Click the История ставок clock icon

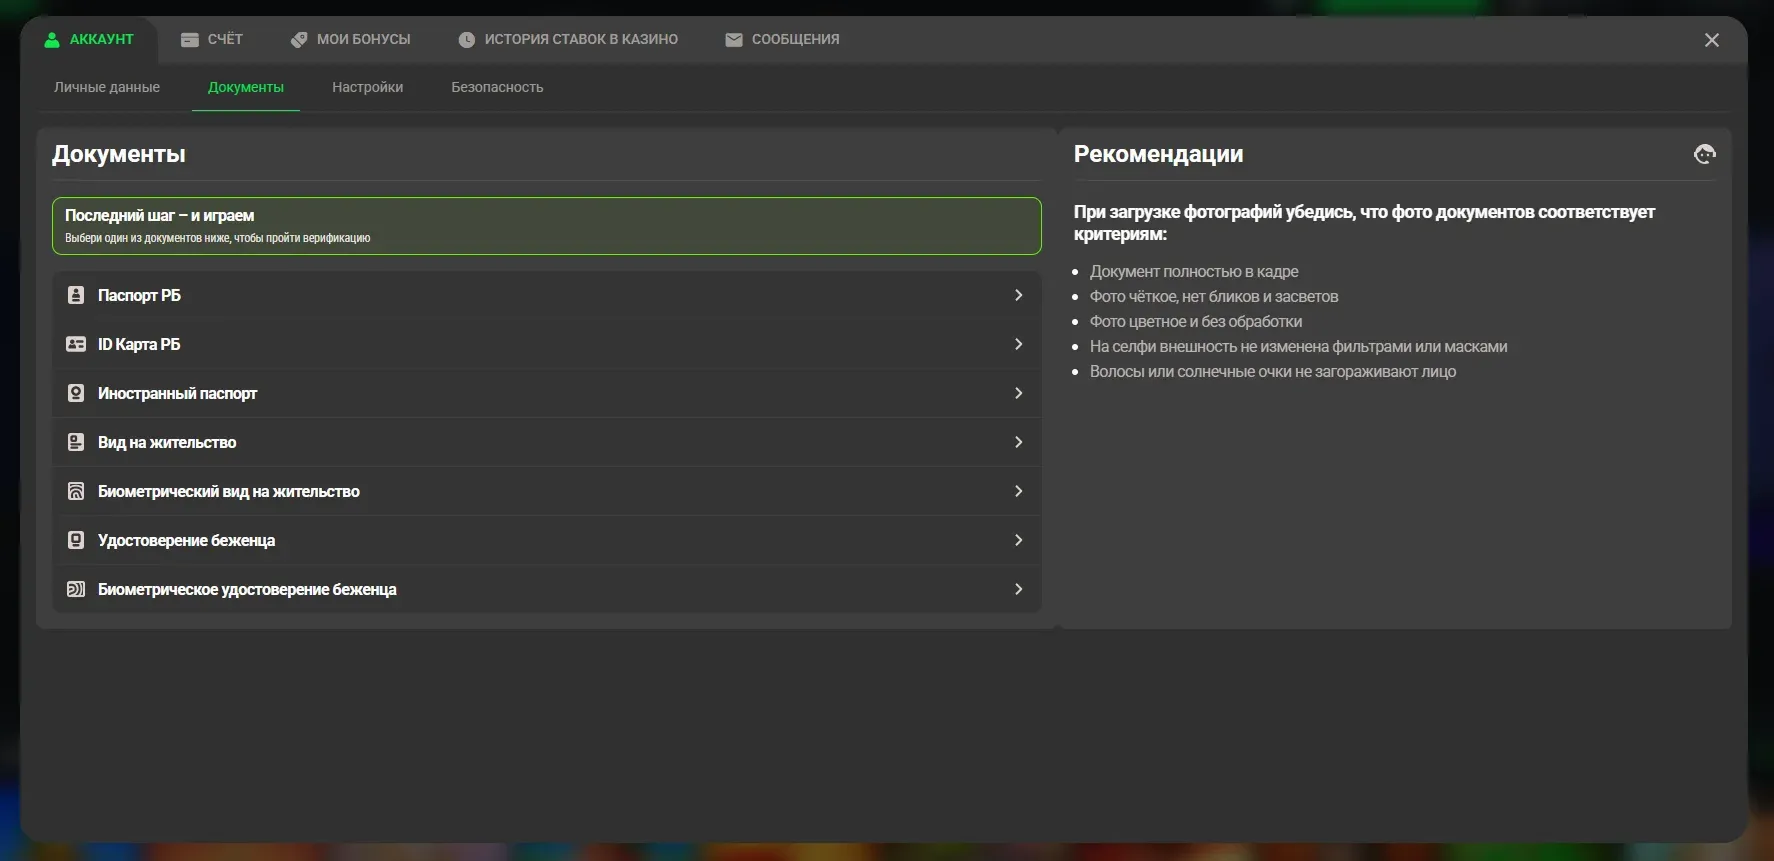tap(467, 40)
